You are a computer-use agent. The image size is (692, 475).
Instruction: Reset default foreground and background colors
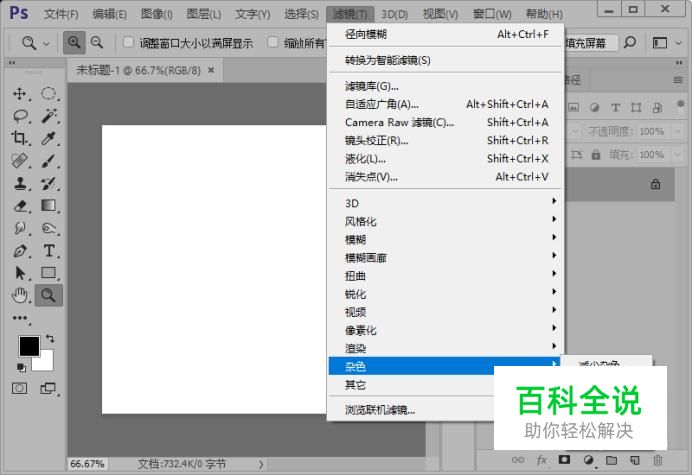[21, 367]
